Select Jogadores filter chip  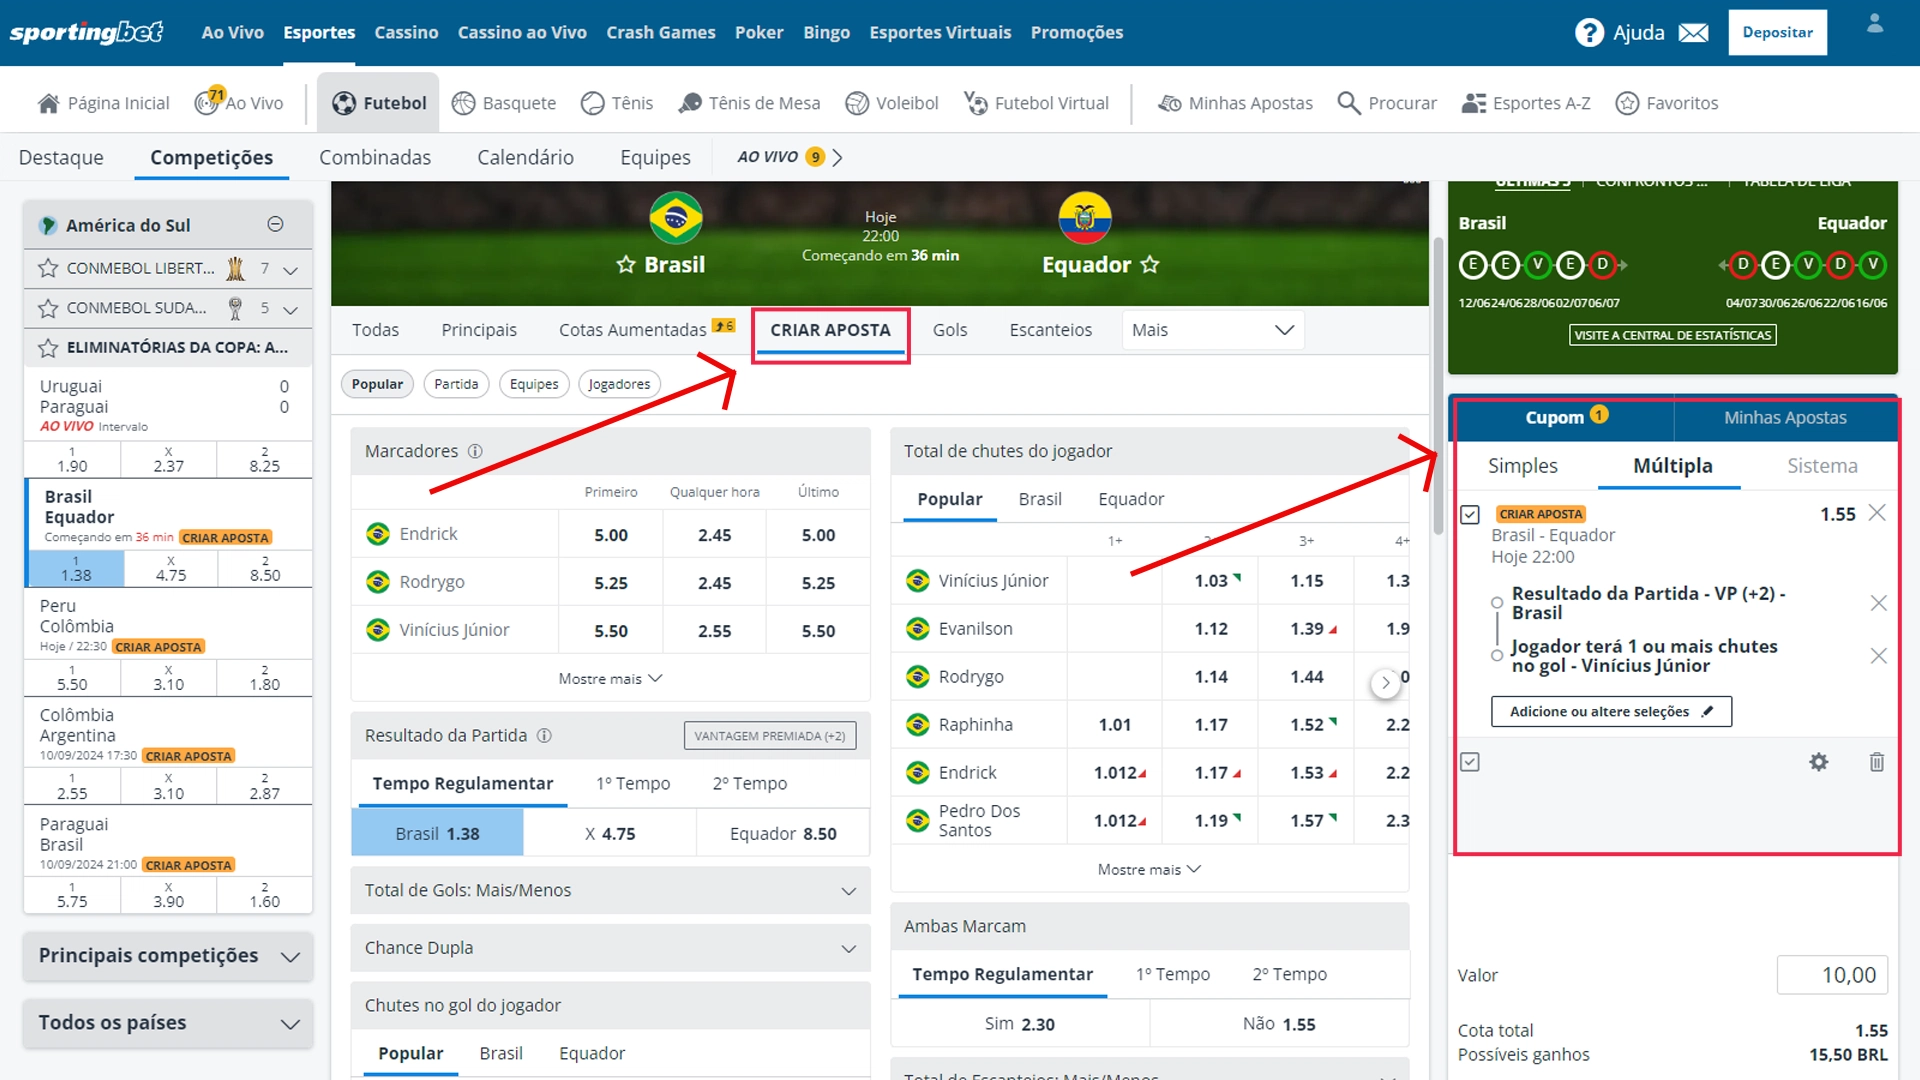click(x=619, y=384)
